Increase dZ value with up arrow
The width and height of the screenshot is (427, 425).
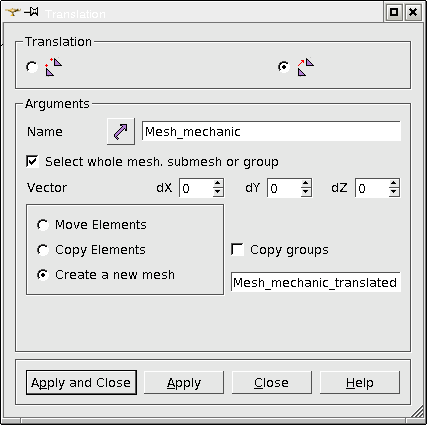pos(394,183)
